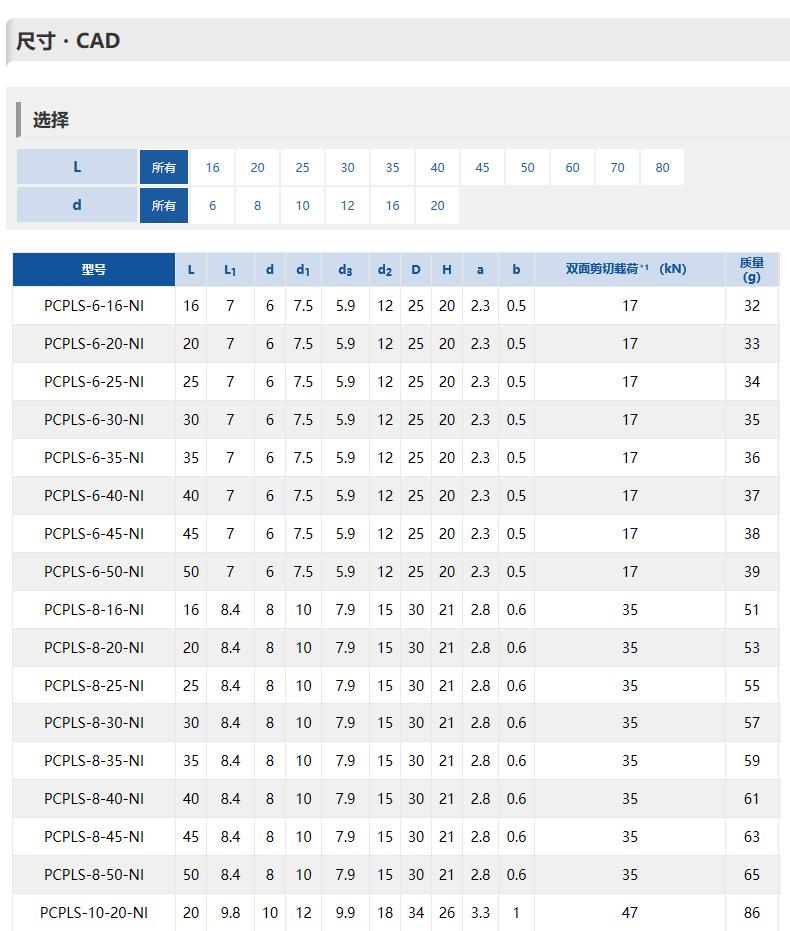Click the 质量 (g) column header

click(752, 270)
